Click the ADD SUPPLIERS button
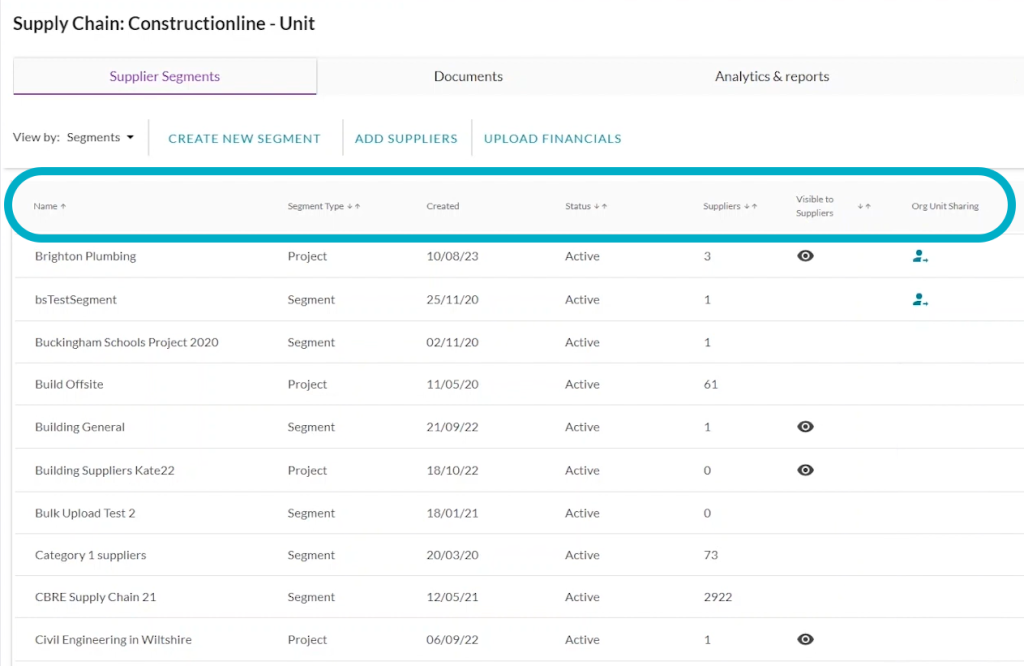The width and height of the screenshot is (1024, 666). (406, 138)
